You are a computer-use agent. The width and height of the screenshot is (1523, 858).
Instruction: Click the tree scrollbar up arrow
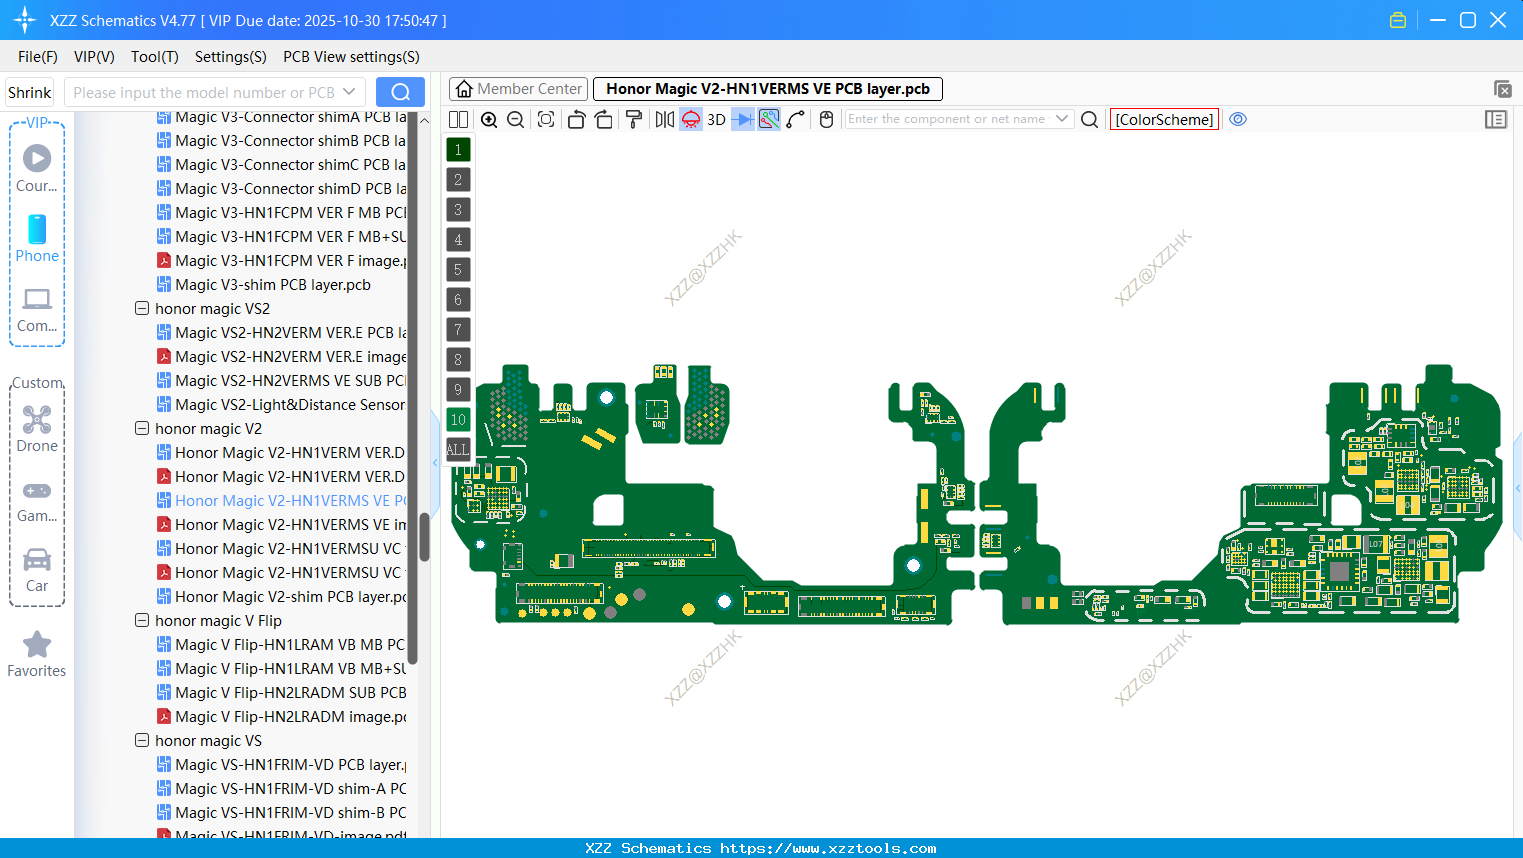pyautogui.click(x=424, y=120)
